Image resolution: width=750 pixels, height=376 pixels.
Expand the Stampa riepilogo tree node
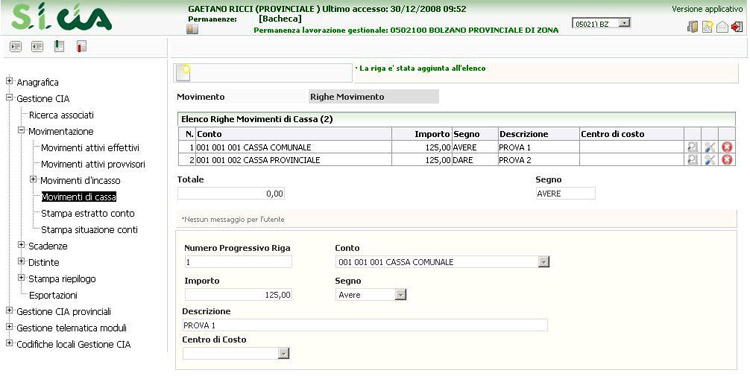point(21,278)
